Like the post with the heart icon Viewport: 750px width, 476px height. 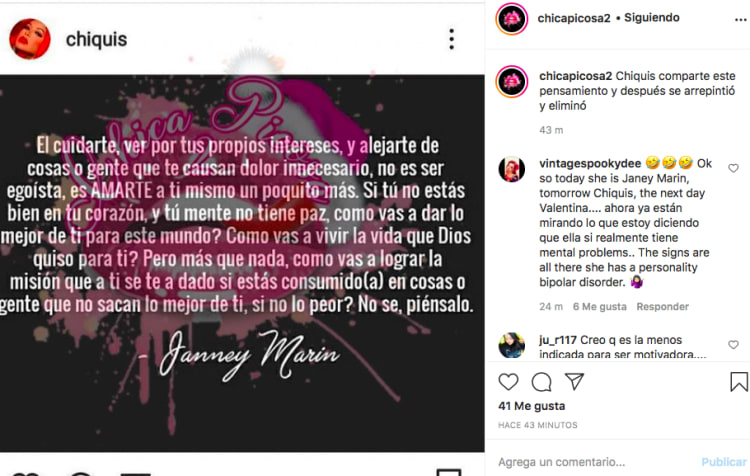click(508, 382)
